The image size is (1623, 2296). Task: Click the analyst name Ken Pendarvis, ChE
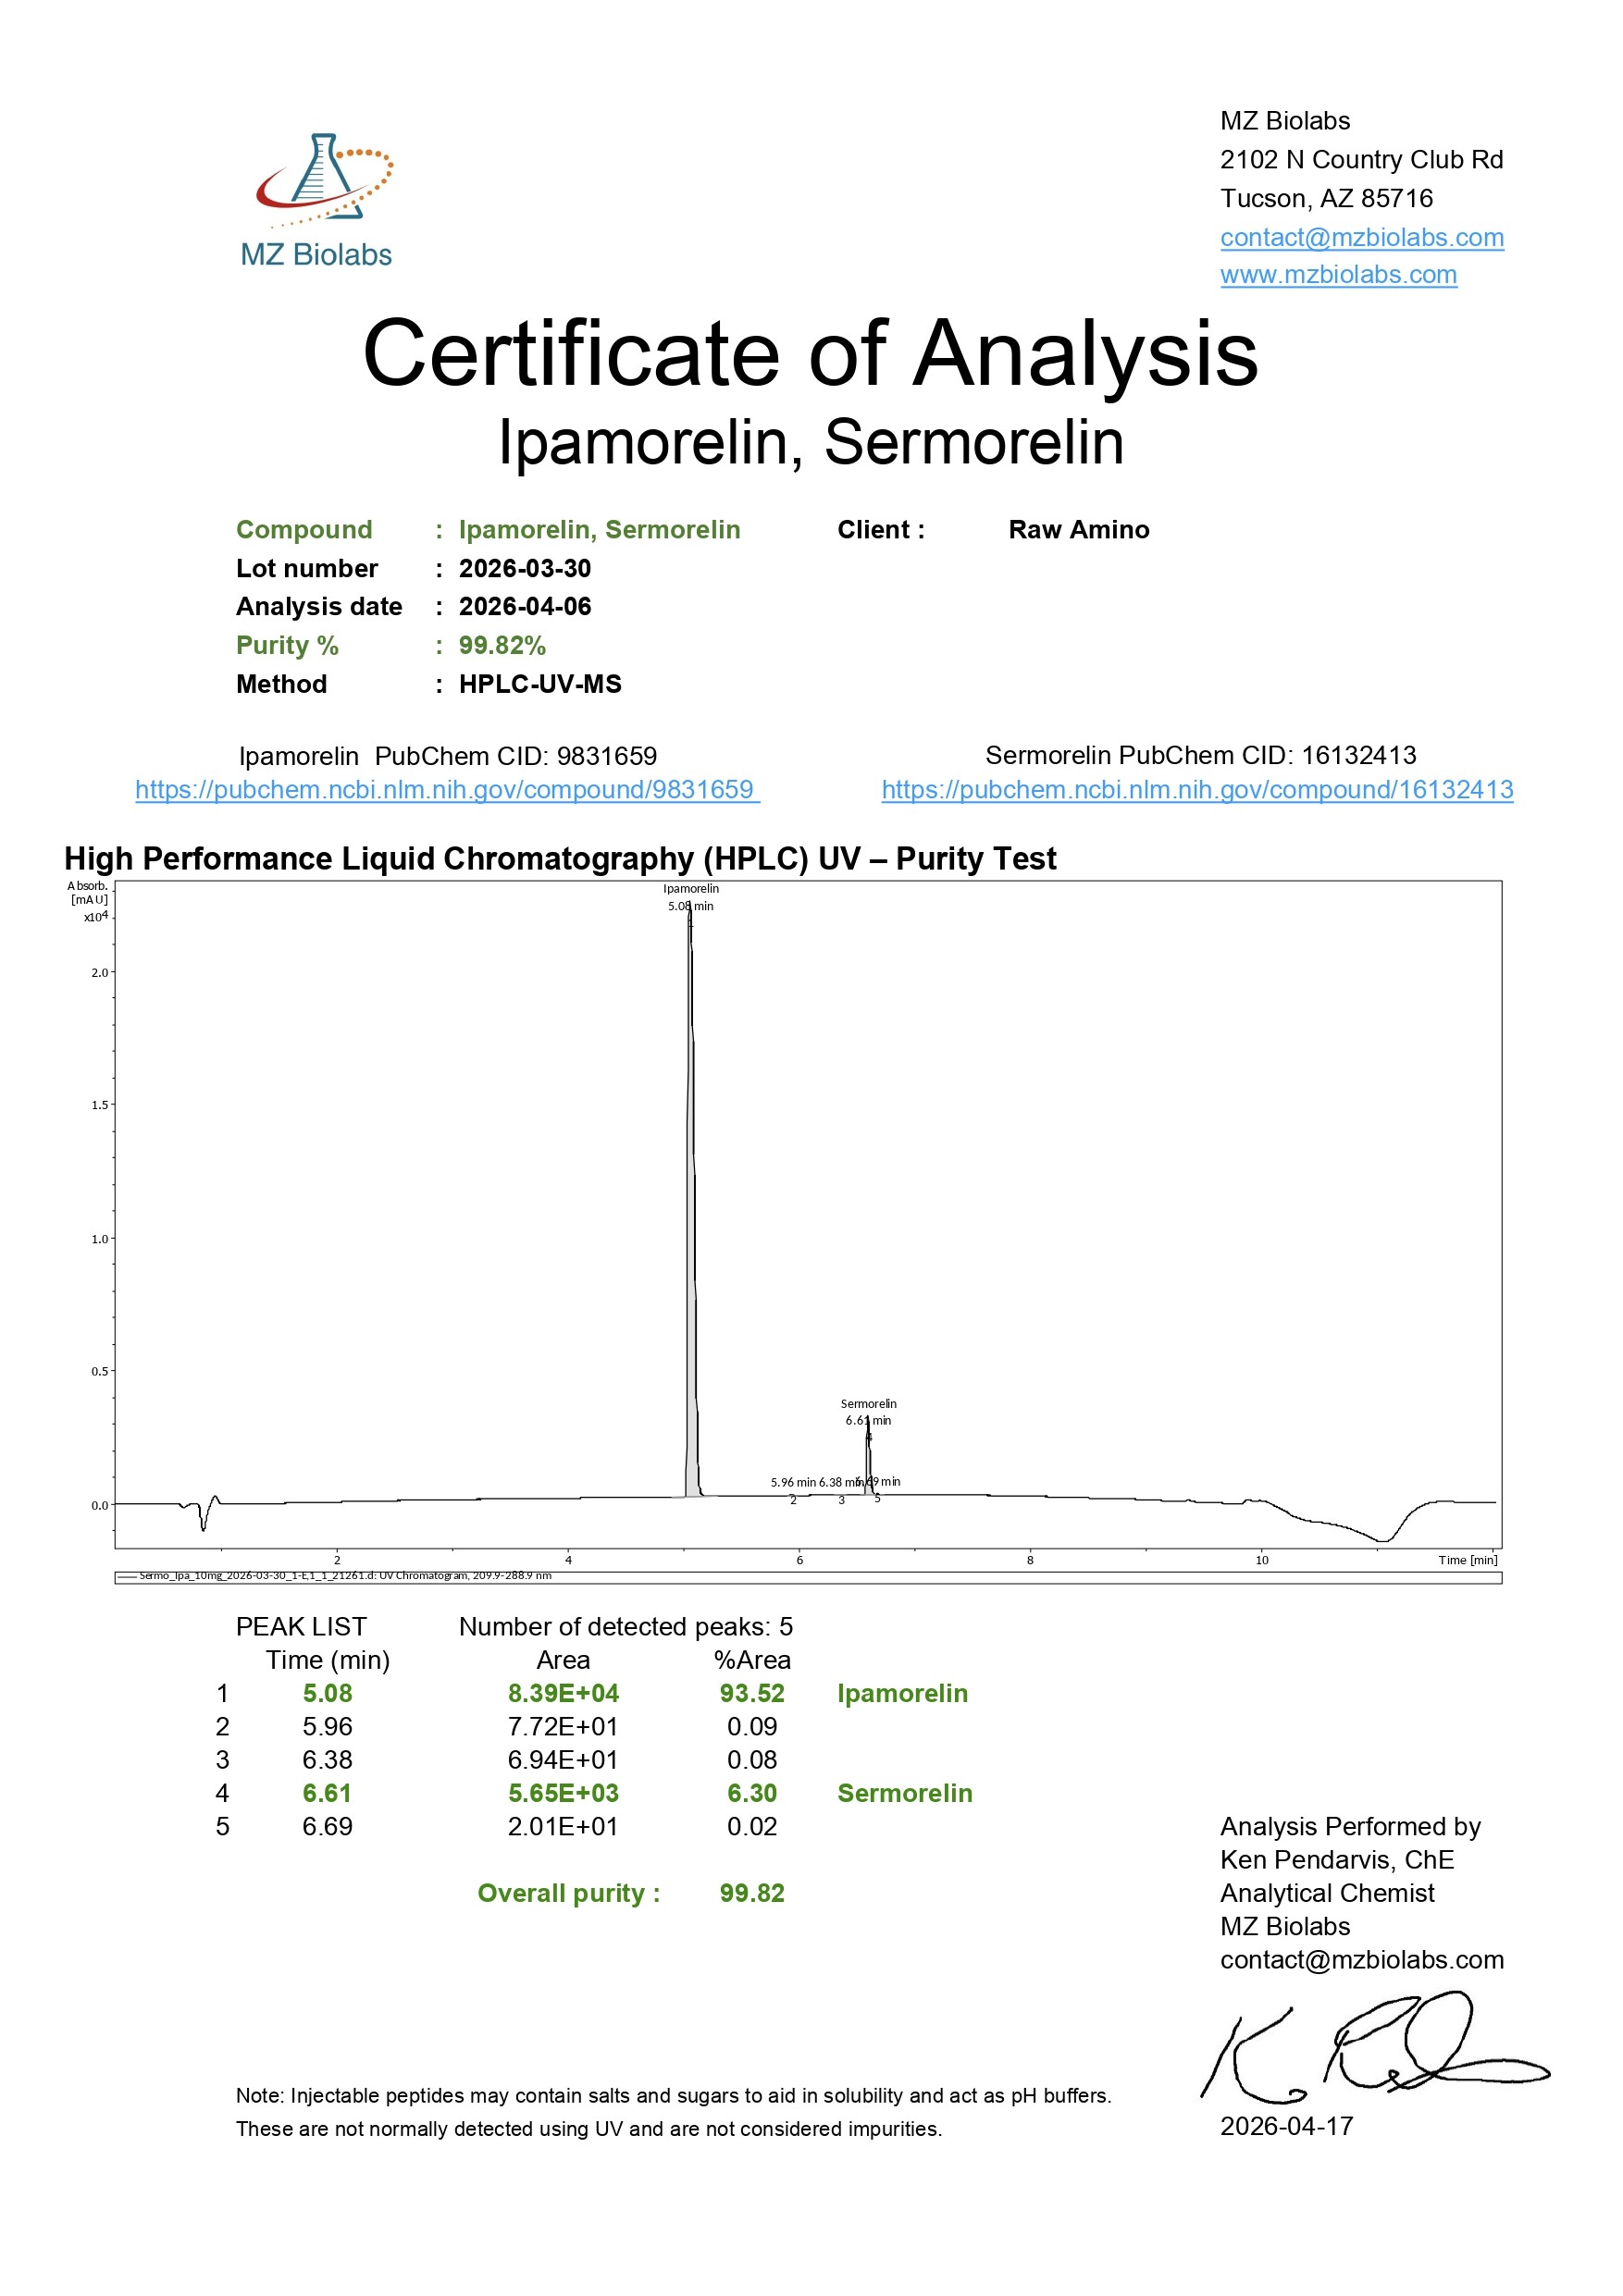click(x=1337, y=1860)
